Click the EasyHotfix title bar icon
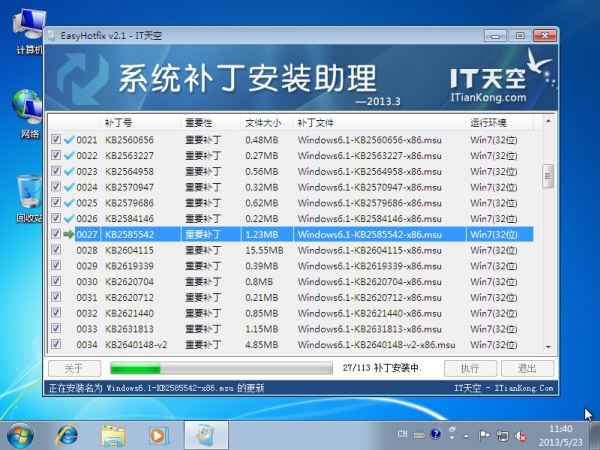This screenshot has width=600, height=450. (x=52, y=36)
